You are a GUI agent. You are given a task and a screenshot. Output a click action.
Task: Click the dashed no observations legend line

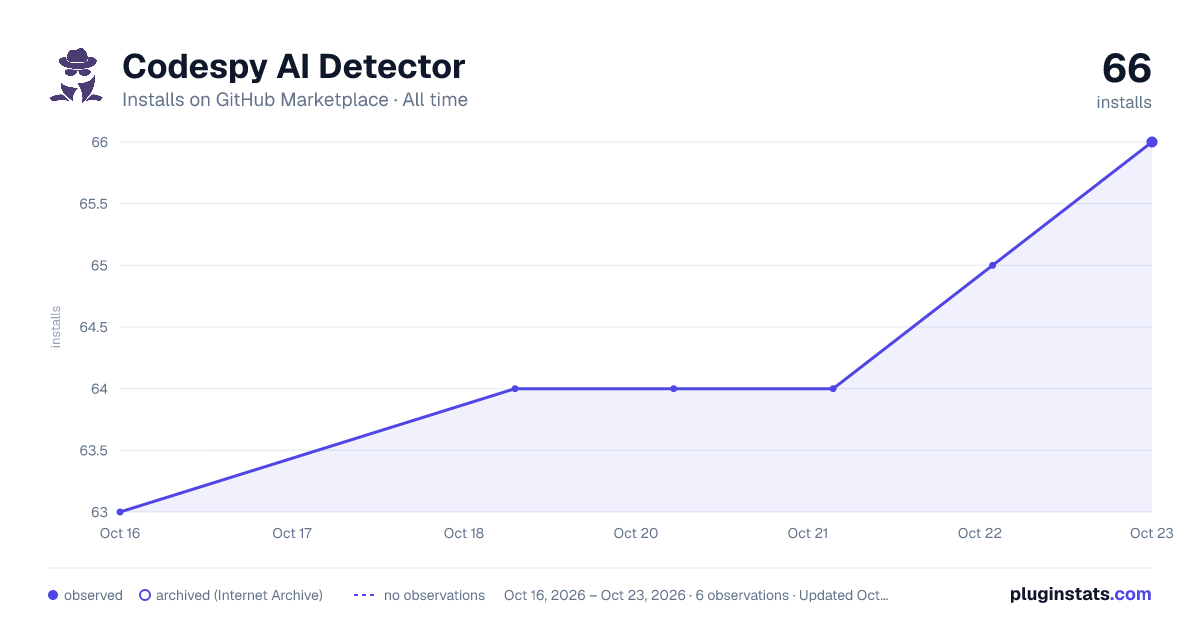364,595
